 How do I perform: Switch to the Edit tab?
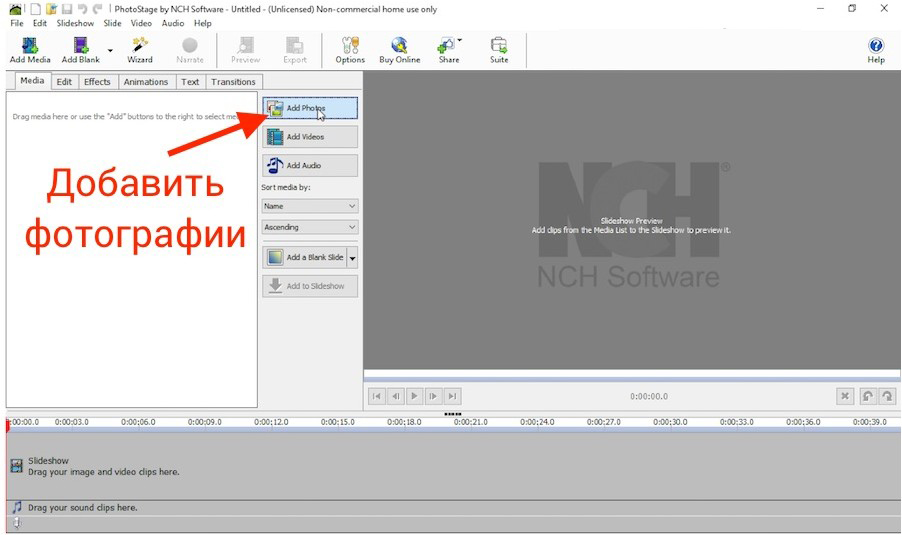[64, 82]
